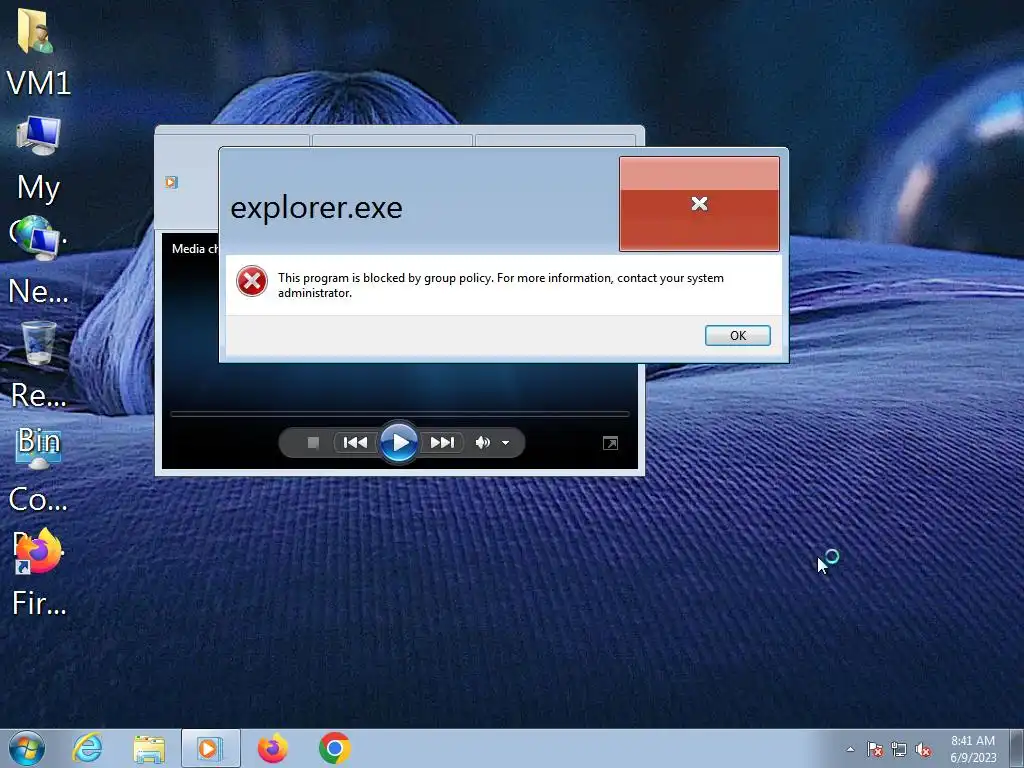Open the Action Center flag icon

click(874, 750)
